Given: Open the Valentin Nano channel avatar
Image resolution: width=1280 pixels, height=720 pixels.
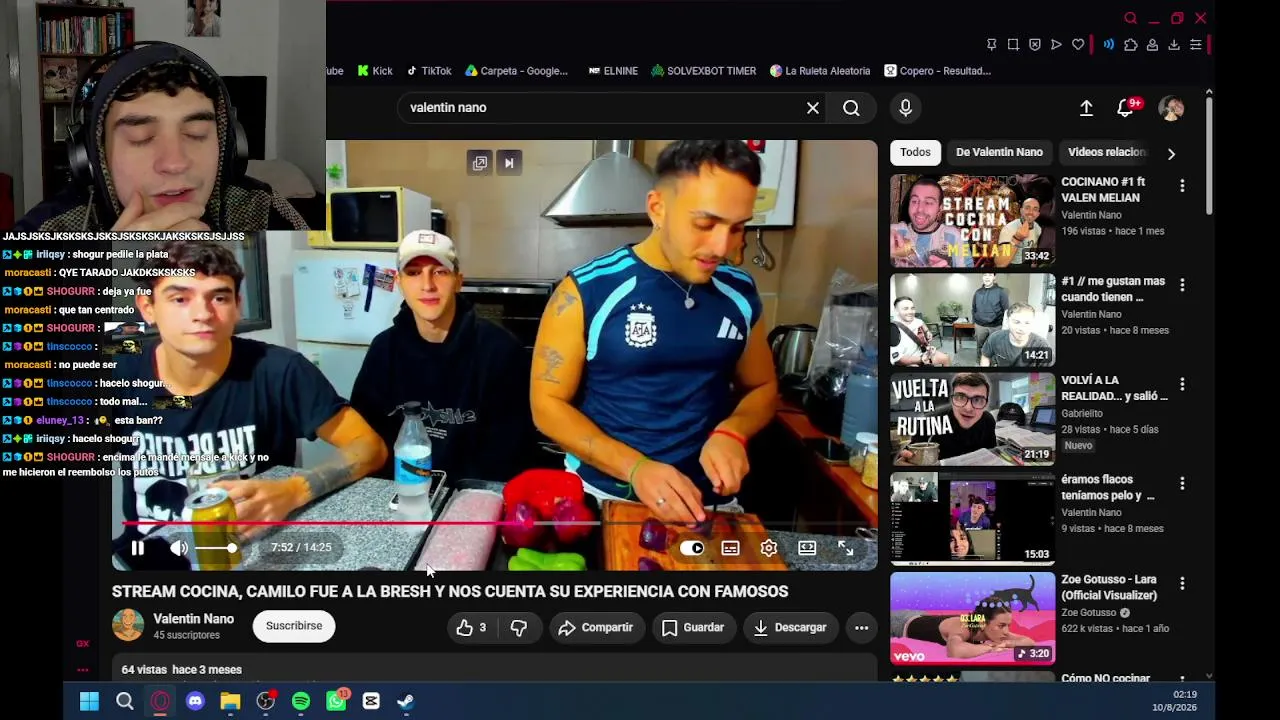Looking at the screenshot, I should [x=128, y=625].
